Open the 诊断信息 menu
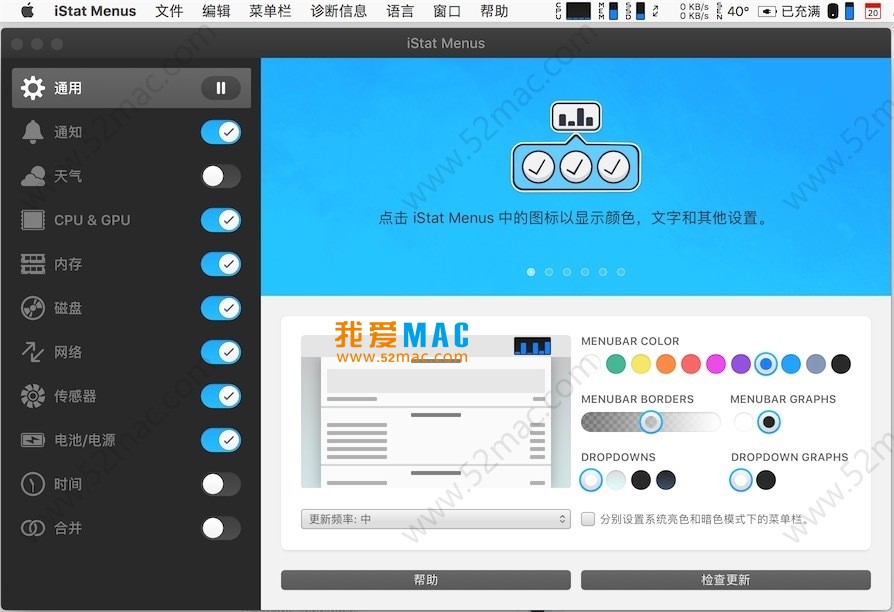 339,11
